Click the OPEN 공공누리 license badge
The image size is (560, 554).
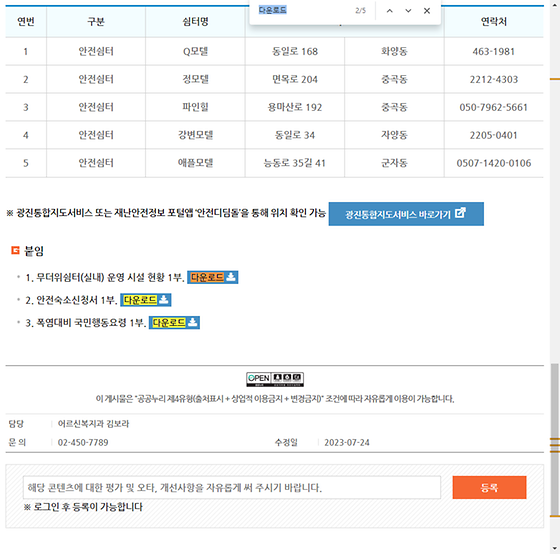coord(275,379)
